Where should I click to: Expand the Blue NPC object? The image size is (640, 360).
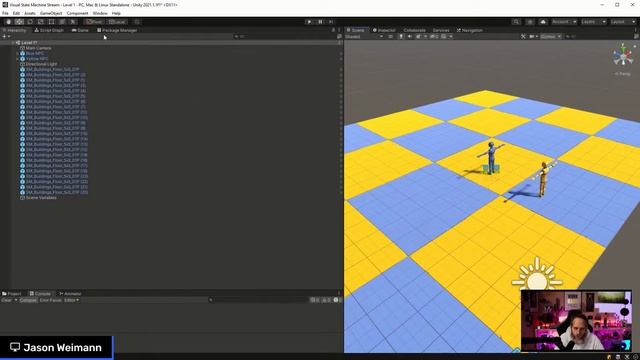(x=18, y=53)
